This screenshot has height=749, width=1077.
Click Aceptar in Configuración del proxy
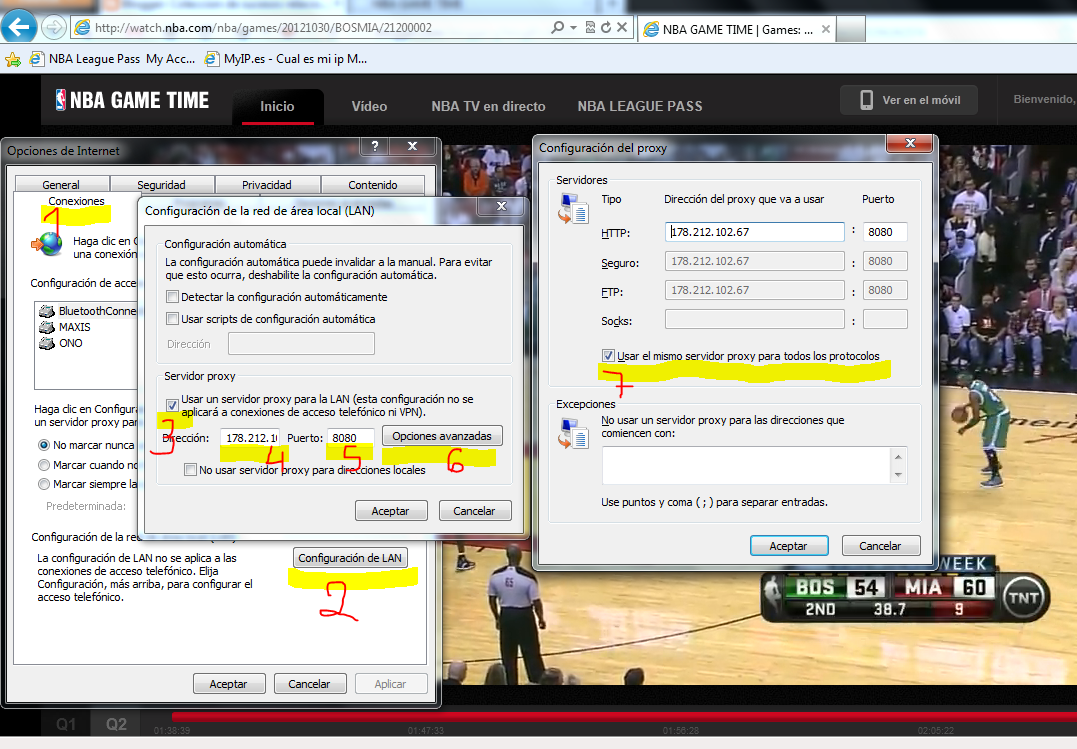(789, 546)
